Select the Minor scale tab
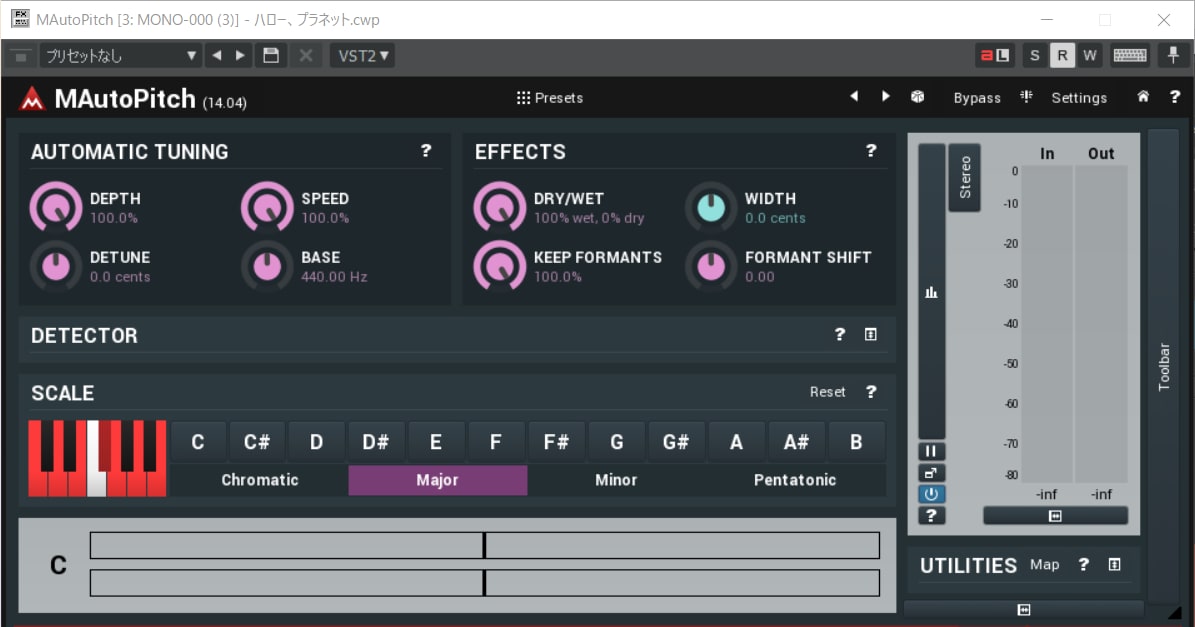 pyautogui.click(x=616, y=480)
